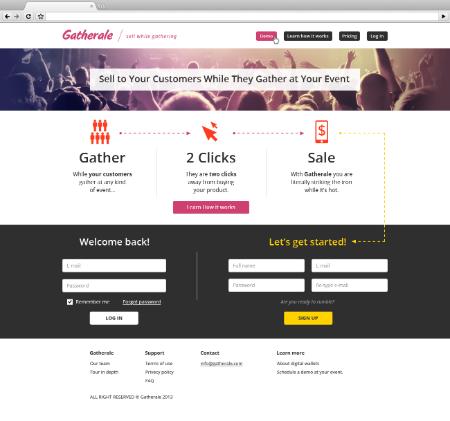Viewport: 450px width, 421px height.
Task: Open the Privacy policy footer link
Action: click(x=159, y=372)
